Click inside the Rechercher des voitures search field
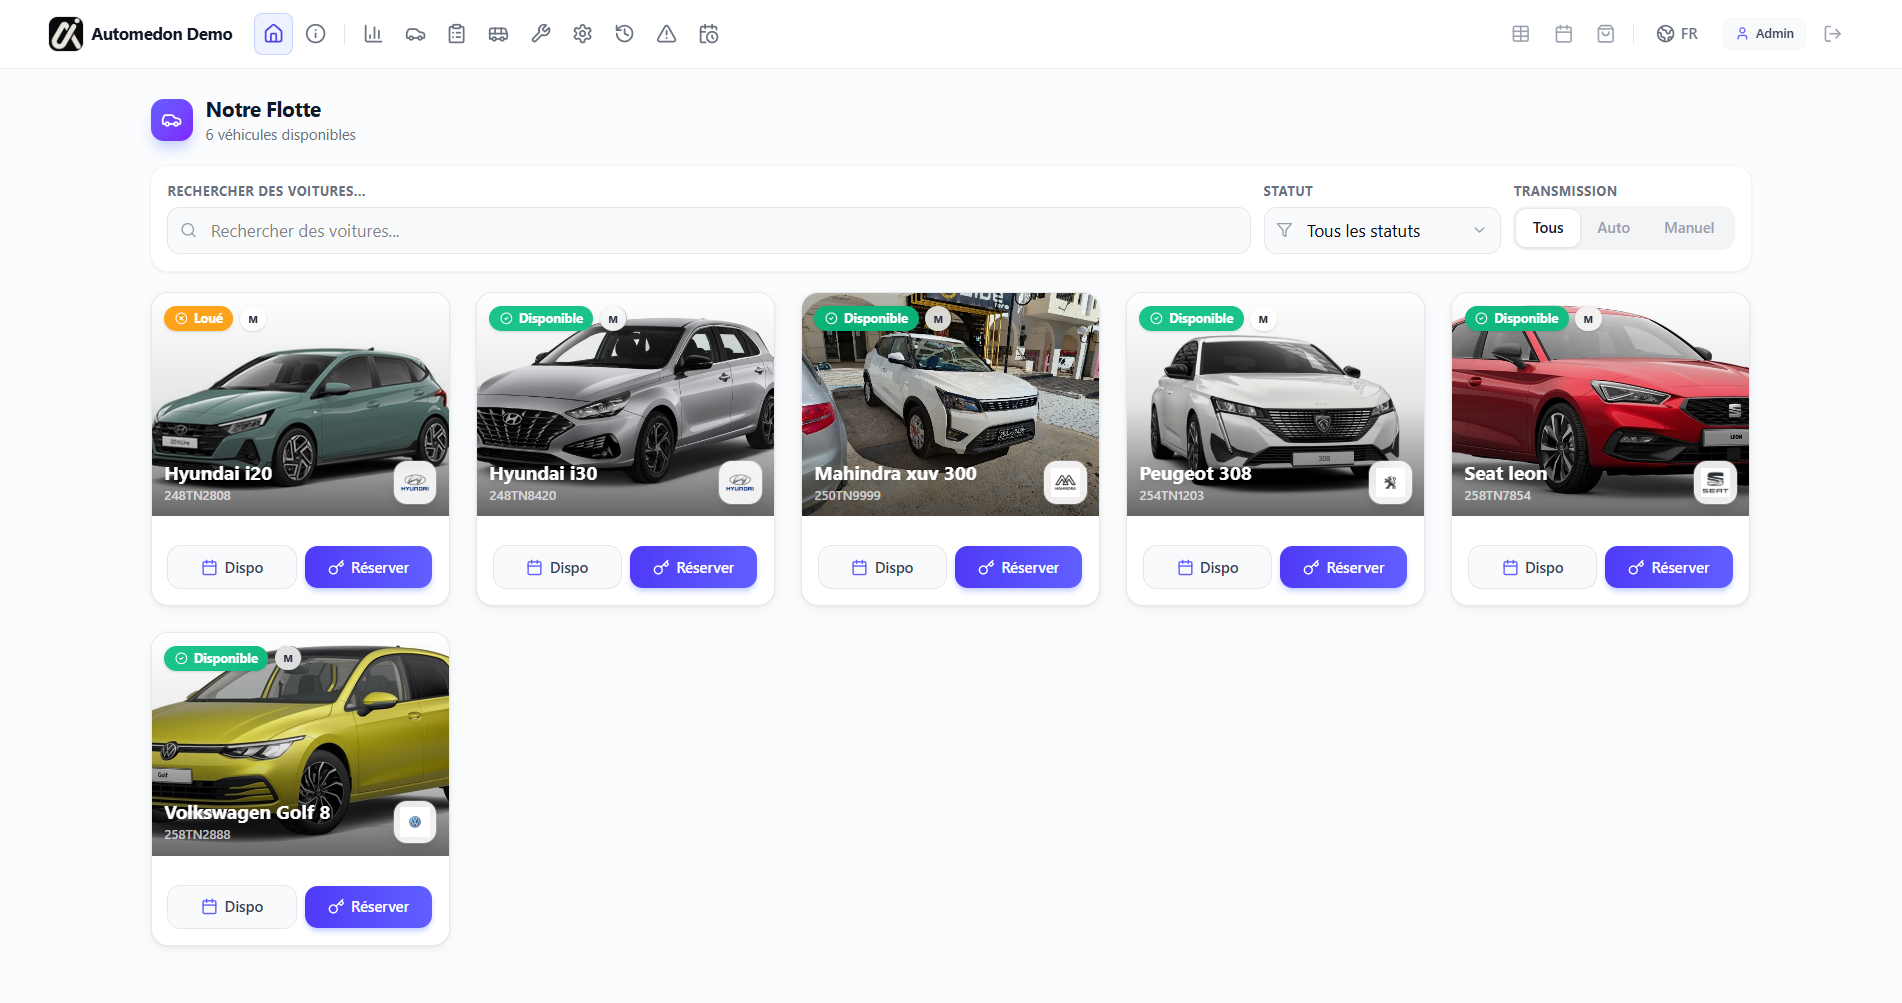 tap(707, 230)
